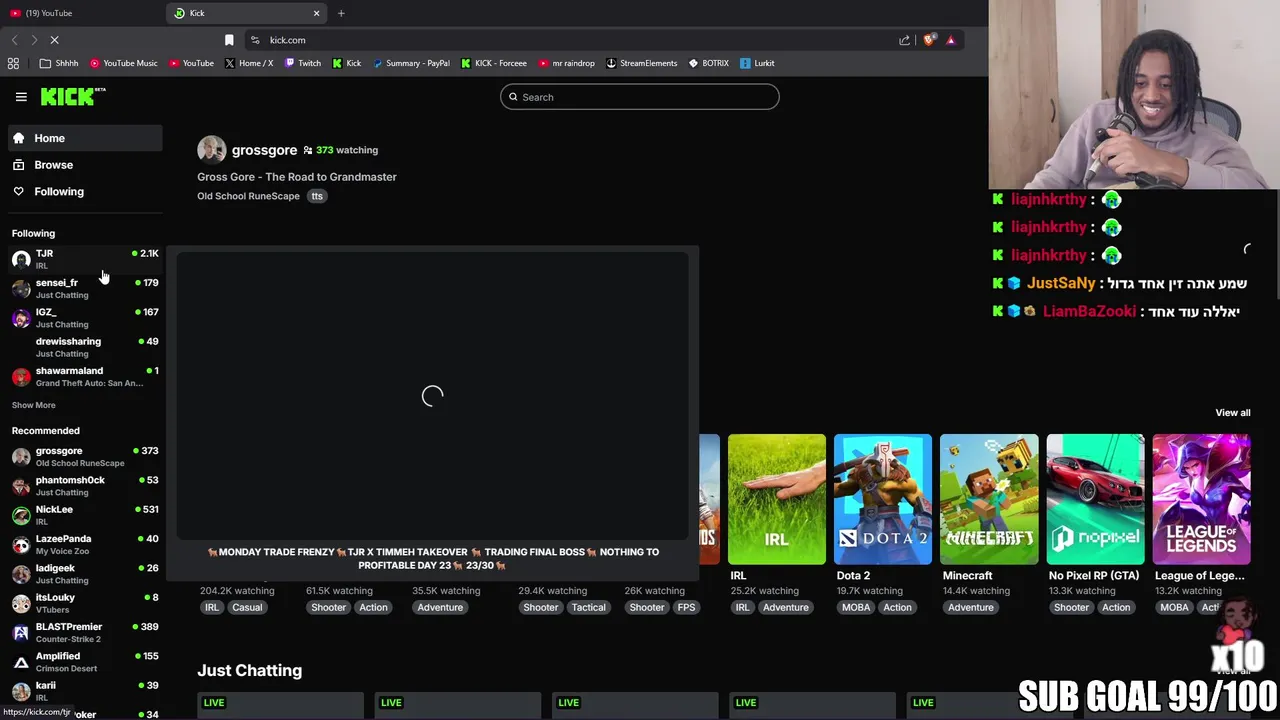Click View all categories link
The height and width of the screenshot is (720, 1280).
pos(1232,412)
